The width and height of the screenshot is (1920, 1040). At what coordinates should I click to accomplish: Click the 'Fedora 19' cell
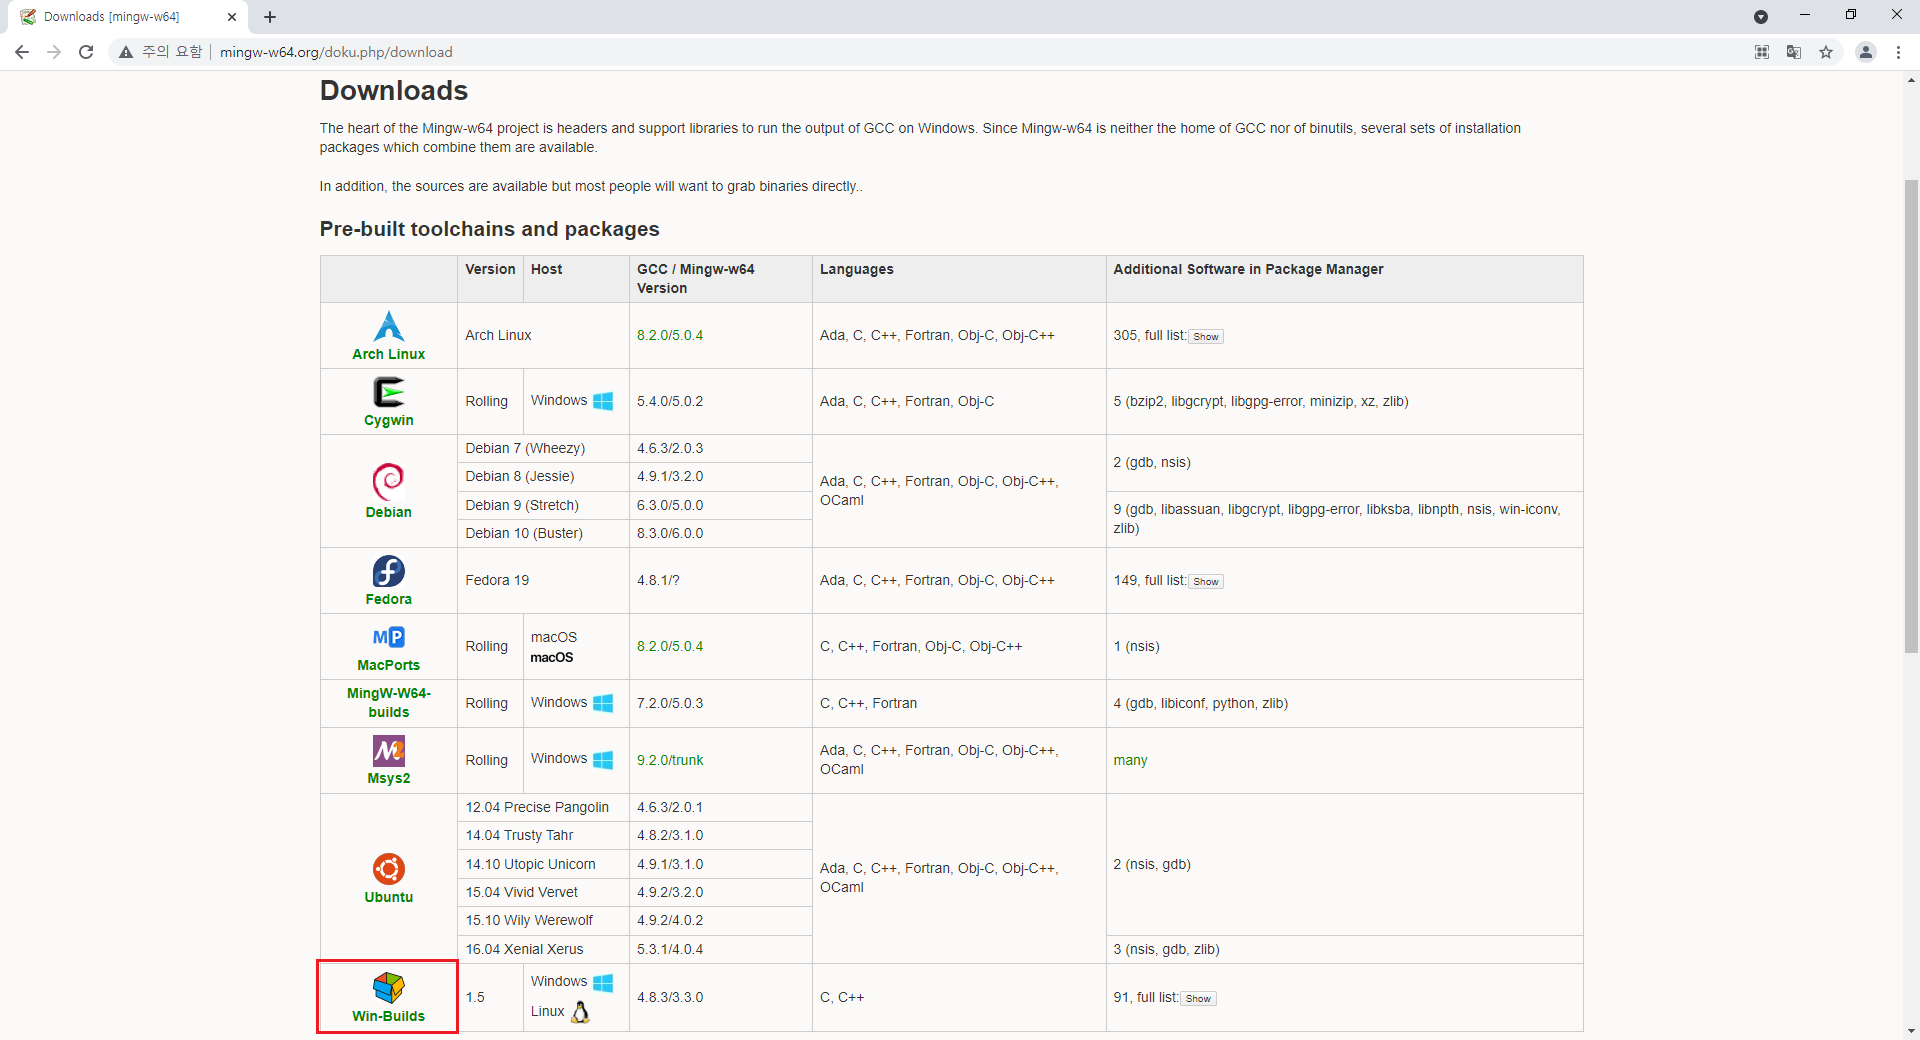pyautogui.click(x=543, y=580)
